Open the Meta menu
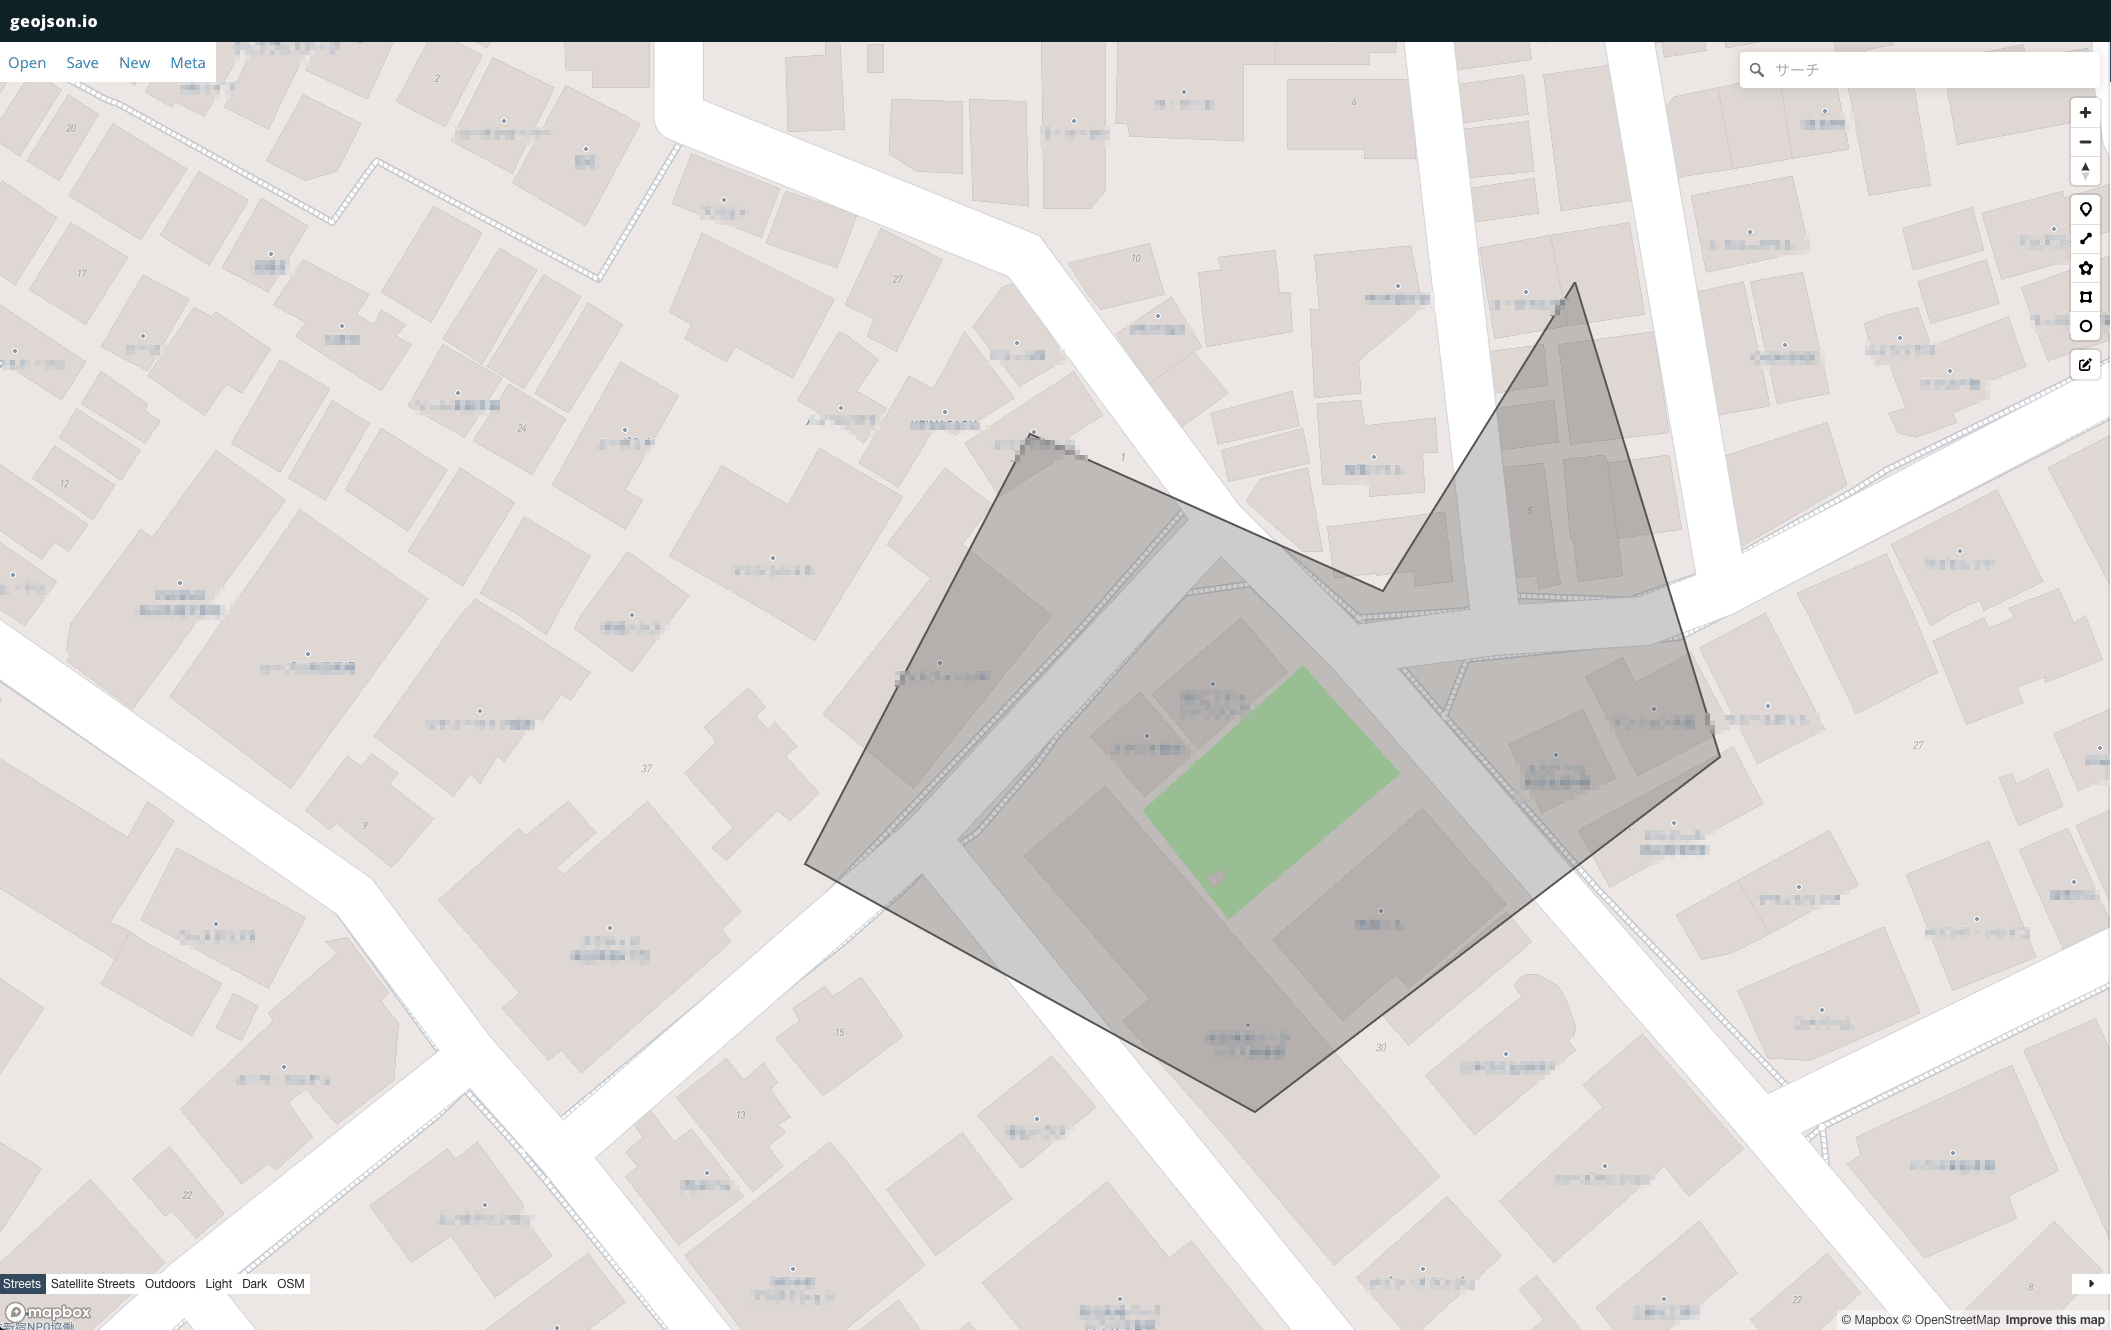Screen dimensions: 2111x1330 pyautogui.click(x=188, y=62)
